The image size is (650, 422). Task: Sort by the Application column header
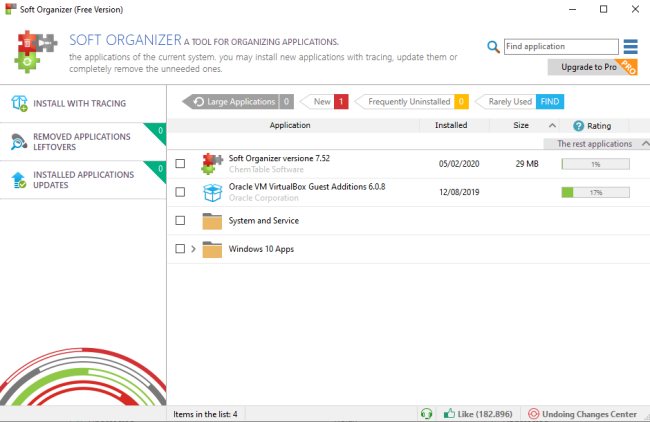290,125
